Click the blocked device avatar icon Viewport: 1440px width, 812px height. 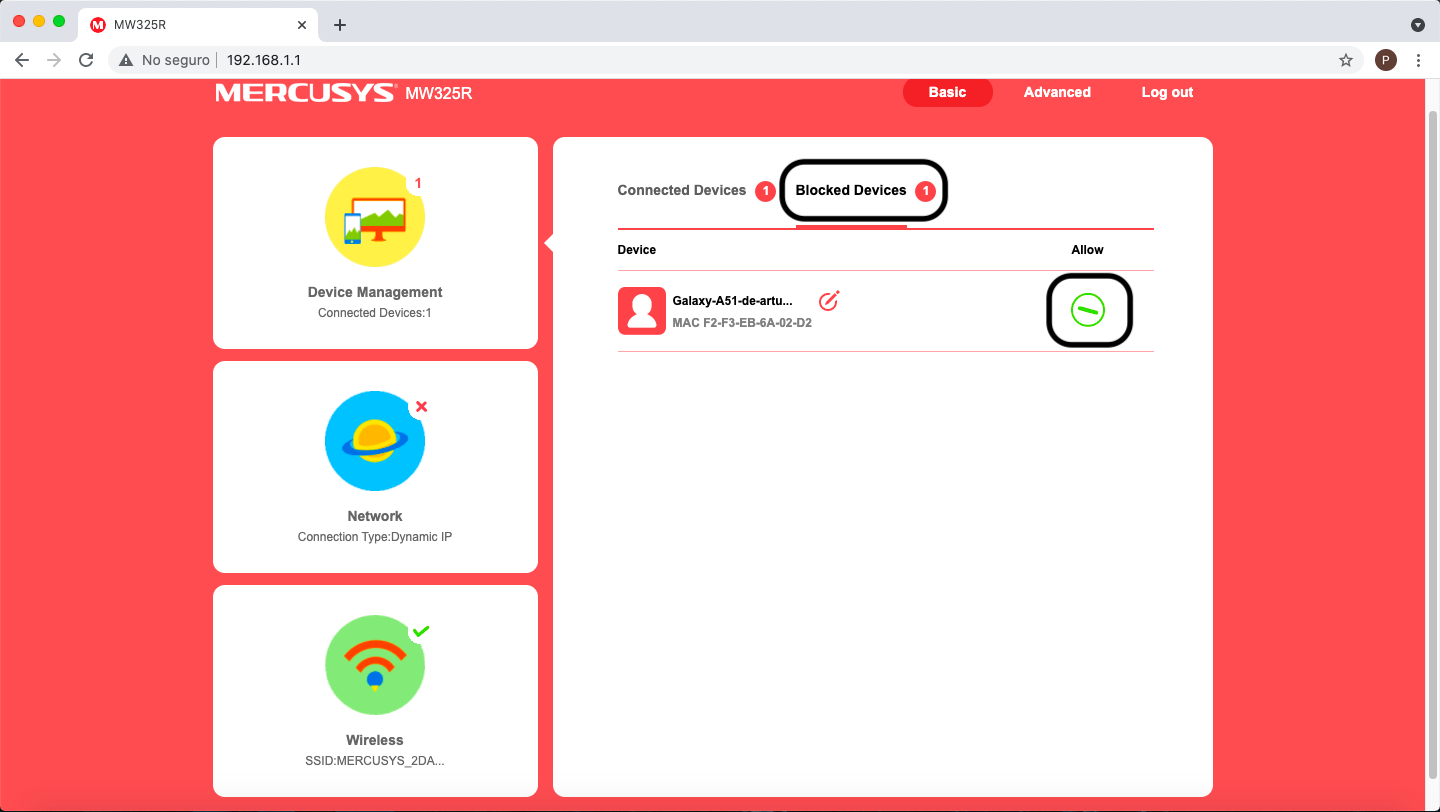(641, 311)
